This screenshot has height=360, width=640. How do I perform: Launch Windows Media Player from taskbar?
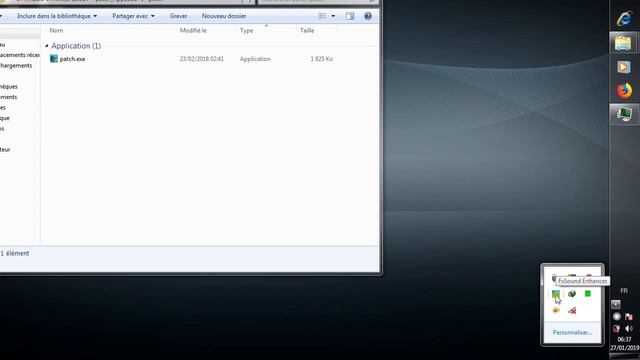pyautogui.click(x=624, y=67)
